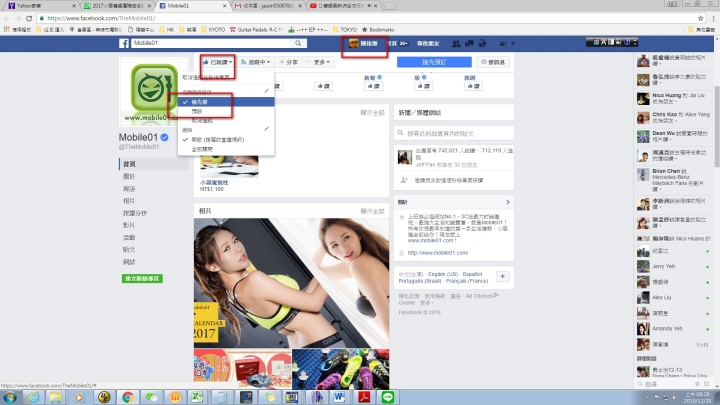Screen dimensions: 720x405
Task: Go back with the browser back arrow
Action: pyautogui.click(x=7, y=18)
